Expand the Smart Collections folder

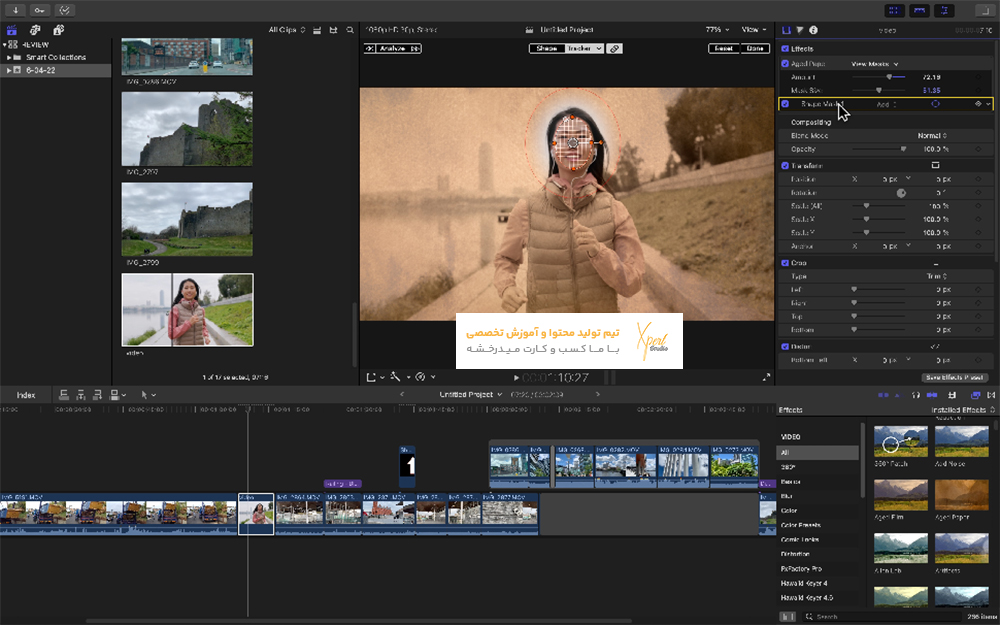click(9, 57)
